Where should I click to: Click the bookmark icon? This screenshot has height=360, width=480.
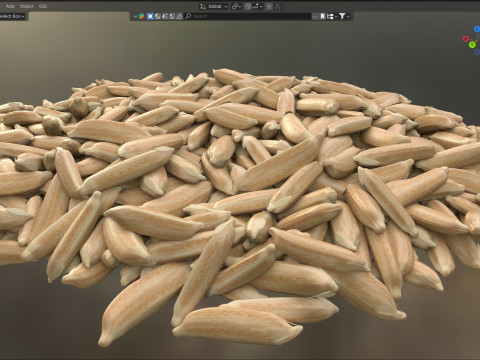322,16
